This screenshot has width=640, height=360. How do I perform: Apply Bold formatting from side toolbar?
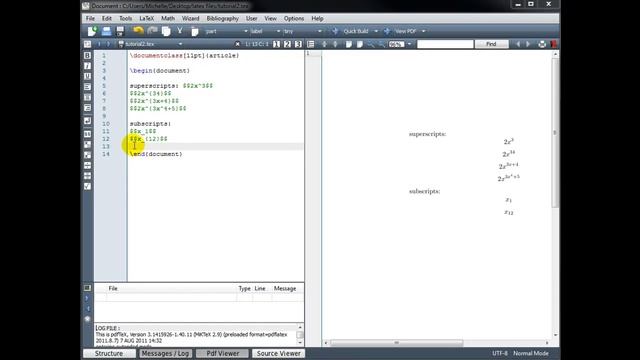tap(87, 56)
